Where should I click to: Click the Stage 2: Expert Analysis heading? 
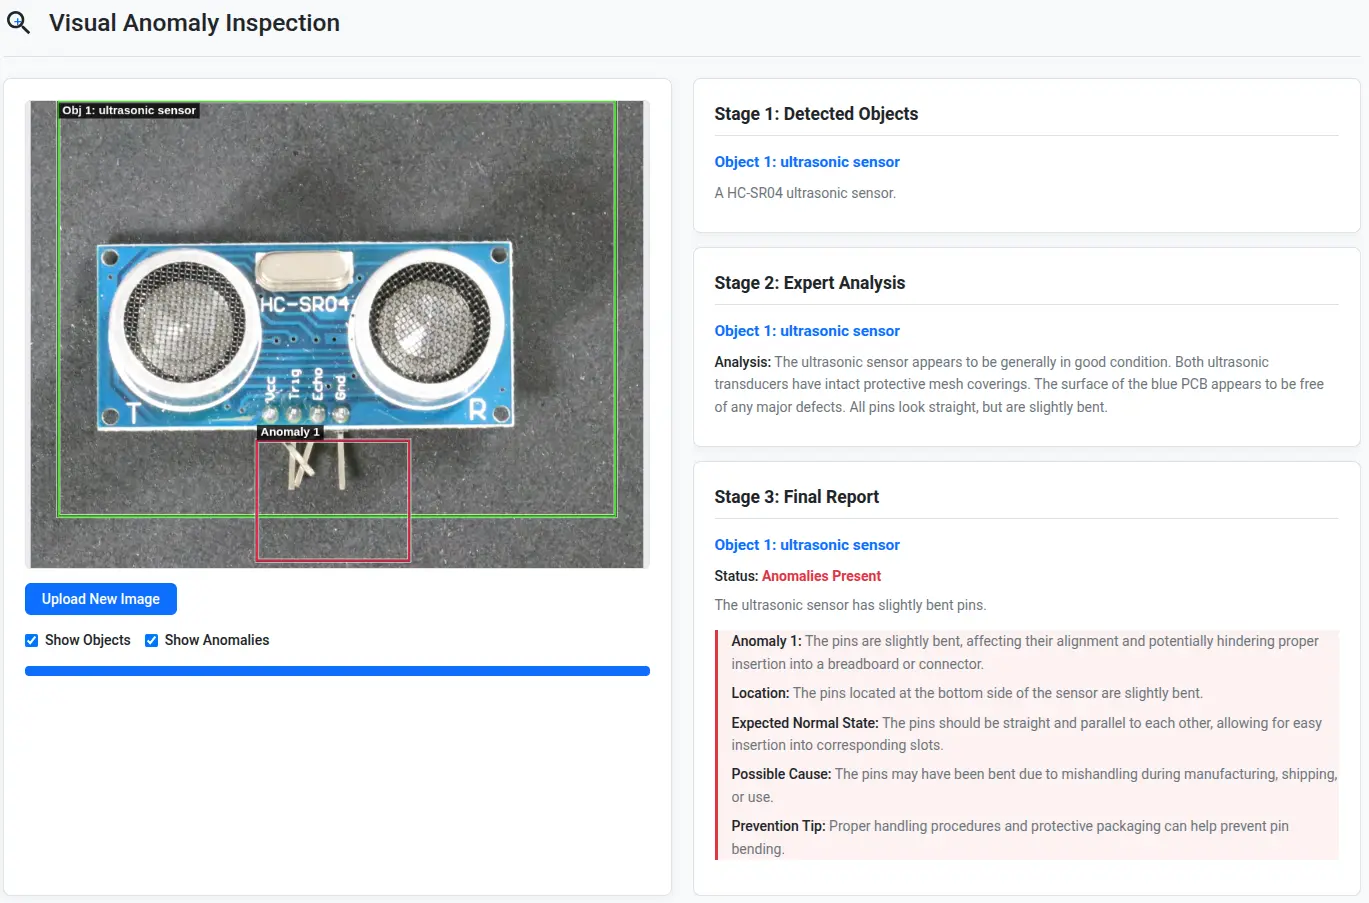click(x=809, y=283)
